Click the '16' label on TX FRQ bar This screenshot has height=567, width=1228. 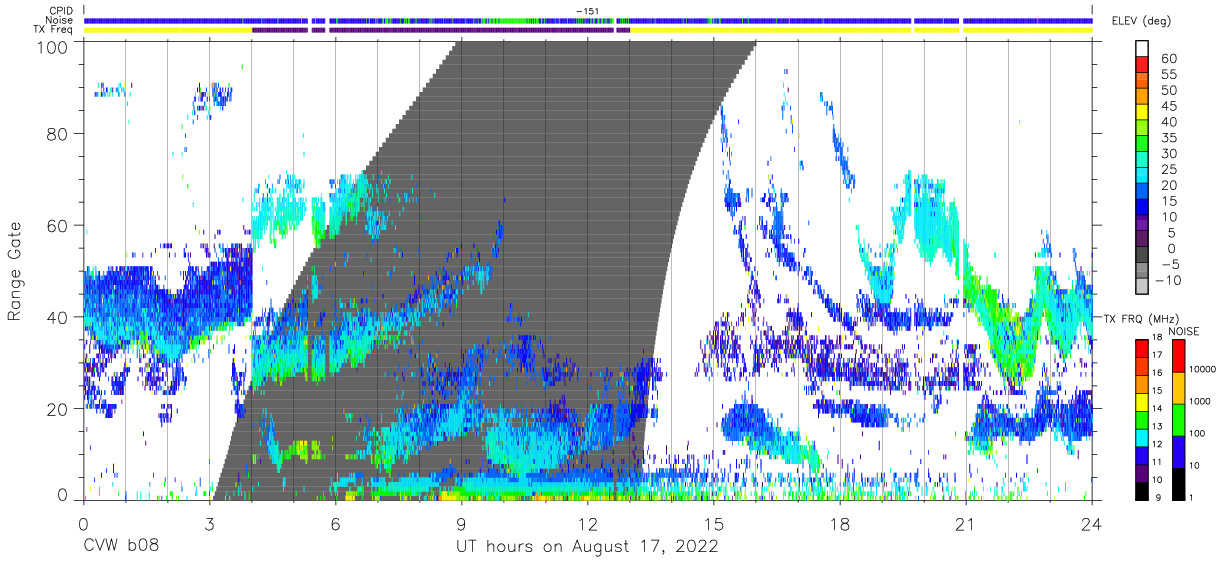(1157, 373)
